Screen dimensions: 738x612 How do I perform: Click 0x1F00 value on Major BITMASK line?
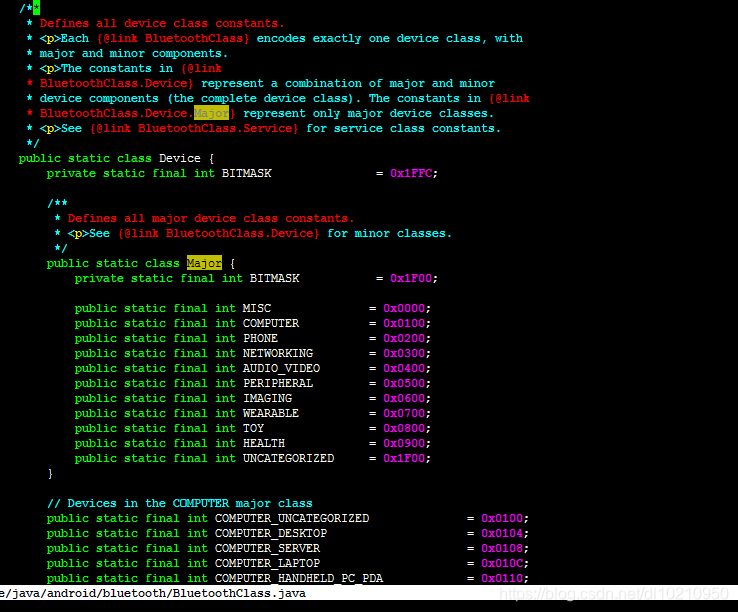point(411,278)
